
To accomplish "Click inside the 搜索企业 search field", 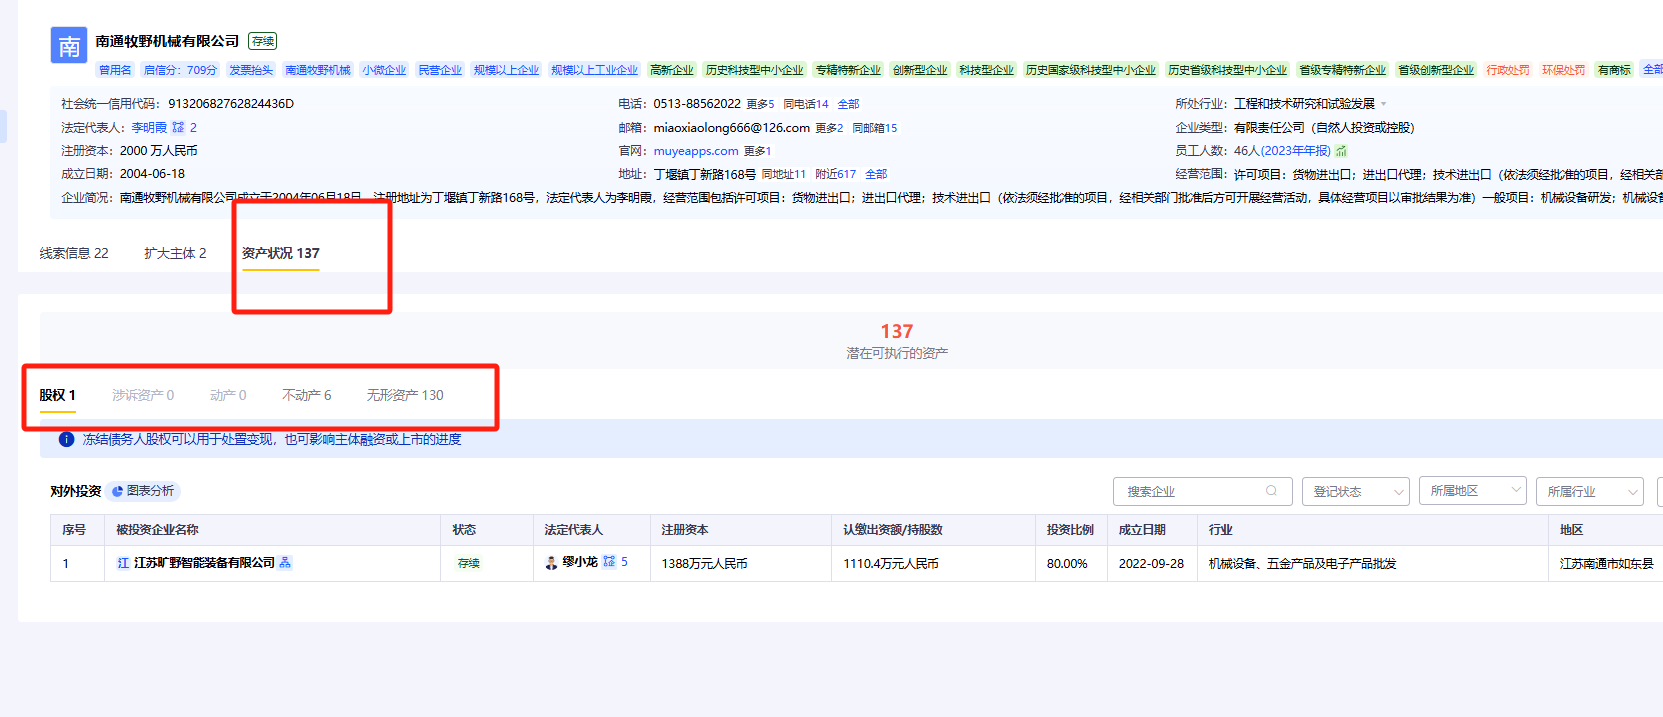I will point(1203,491).
